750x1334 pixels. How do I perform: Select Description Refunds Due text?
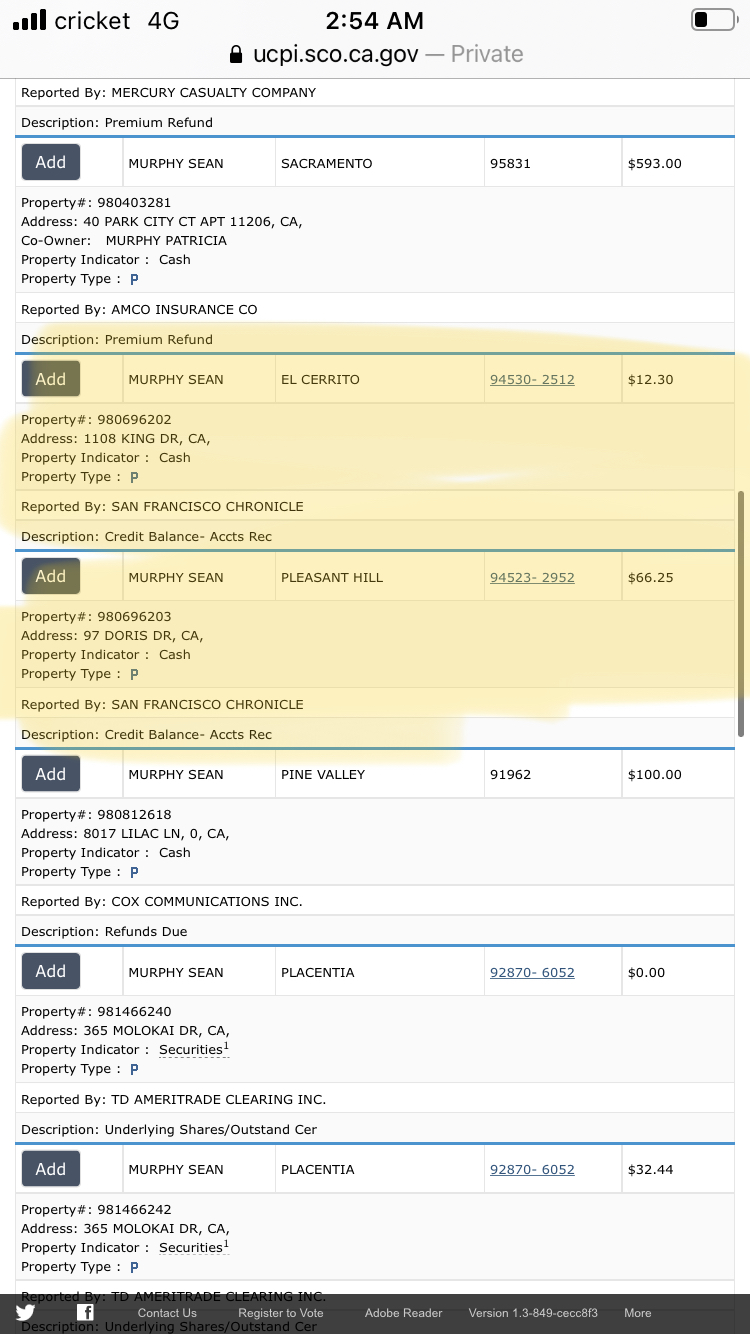click(104, 932)
